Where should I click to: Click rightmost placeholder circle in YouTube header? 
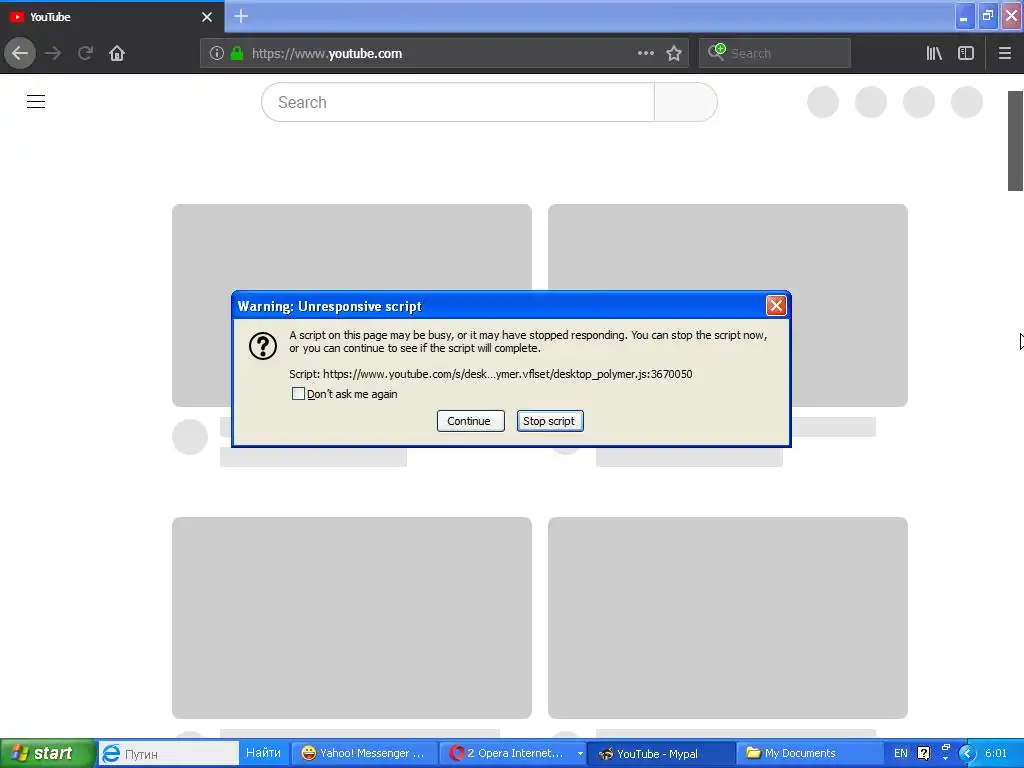pyautogui.click(x=967, y=102)
